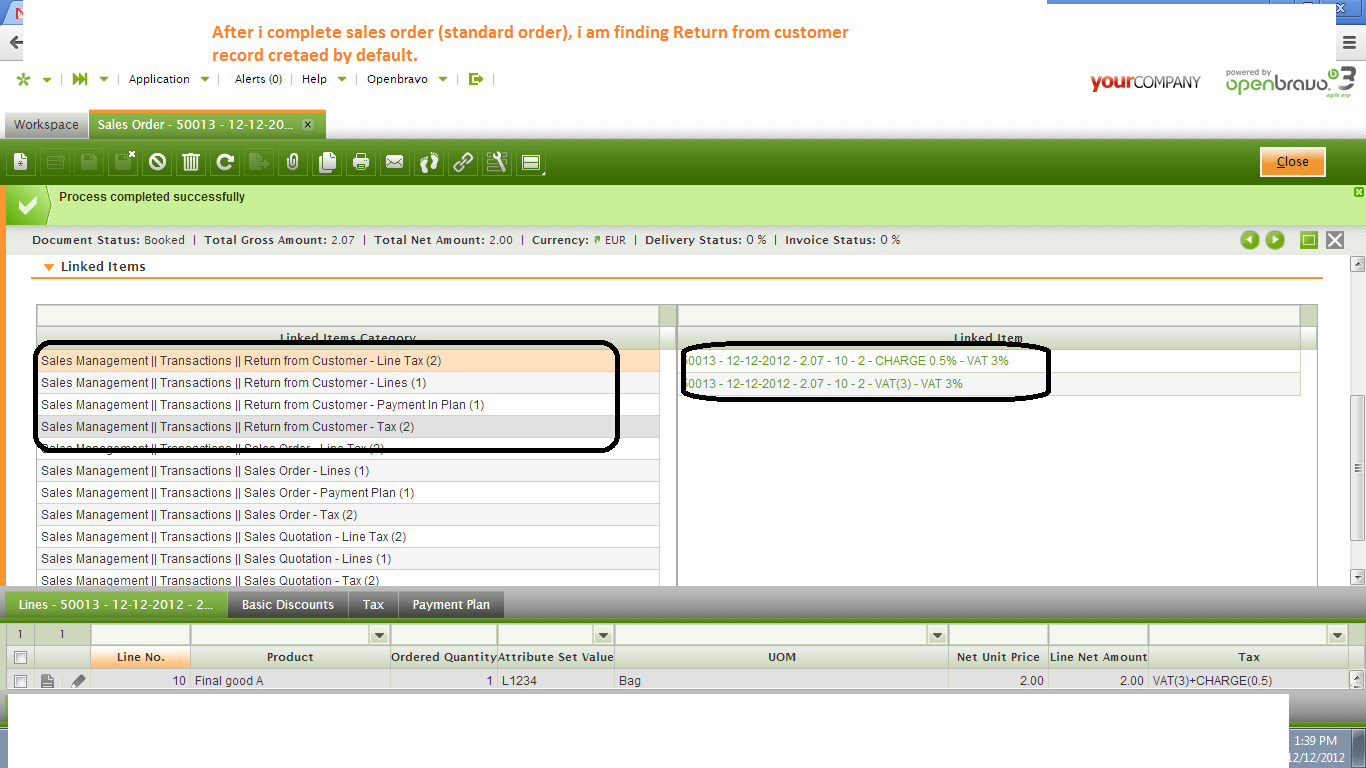Maximize the form view with the green square

tap(1309, 240)
